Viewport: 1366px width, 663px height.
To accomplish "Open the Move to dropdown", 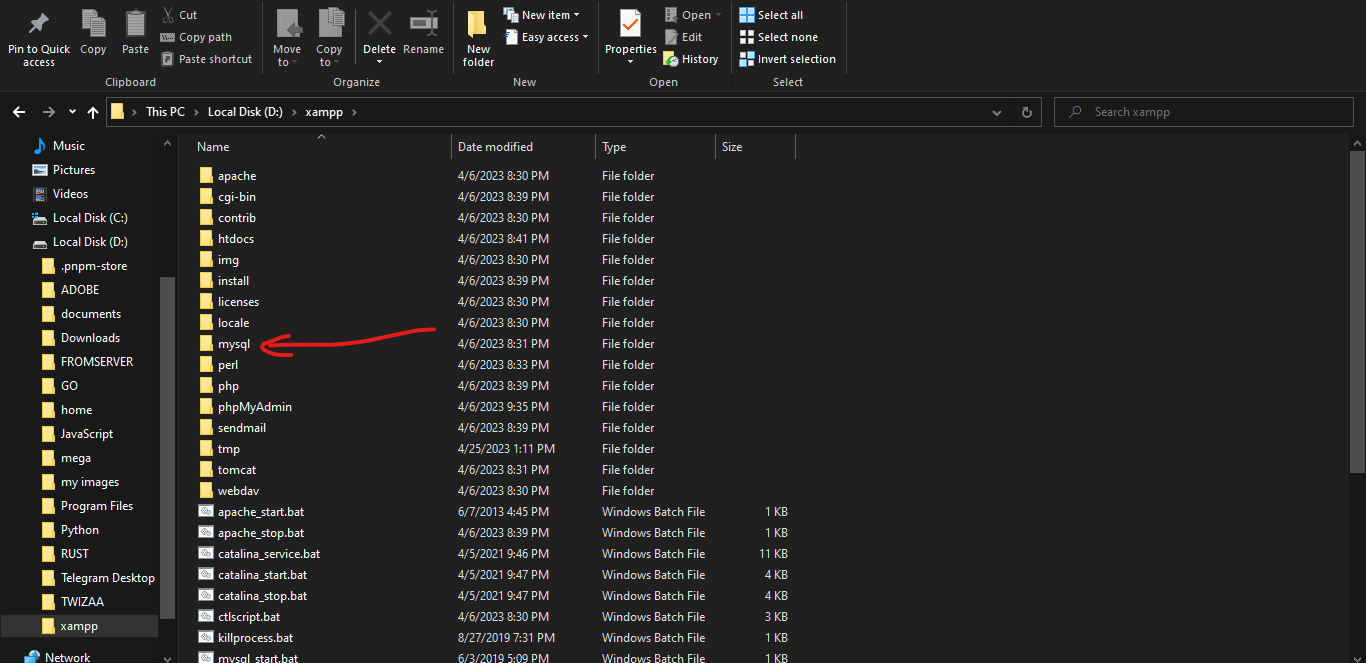I will pyautogui.click(x=287, y=38).
